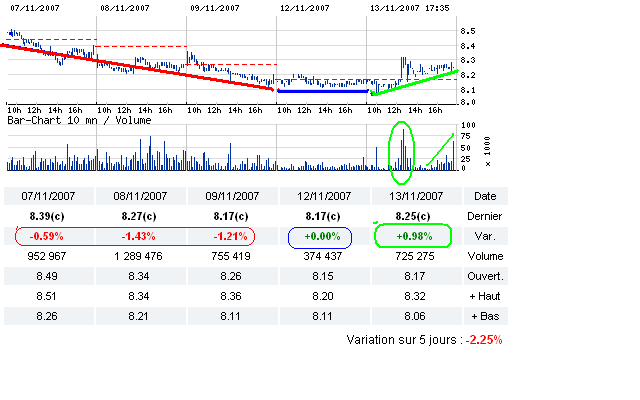Click the 8.27(c) closing price
This screenshot has width=640, height=400.
point(139,216)
